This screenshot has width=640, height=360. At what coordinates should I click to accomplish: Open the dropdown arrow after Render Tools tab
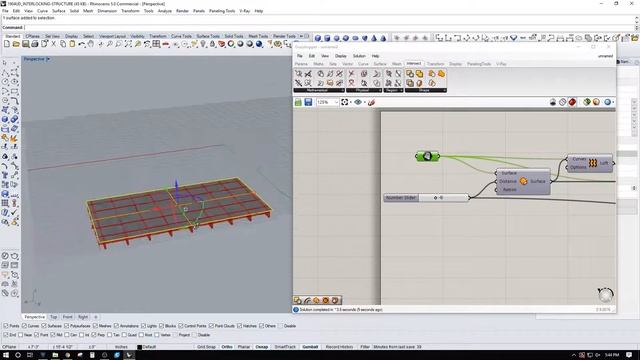[301, 36]
